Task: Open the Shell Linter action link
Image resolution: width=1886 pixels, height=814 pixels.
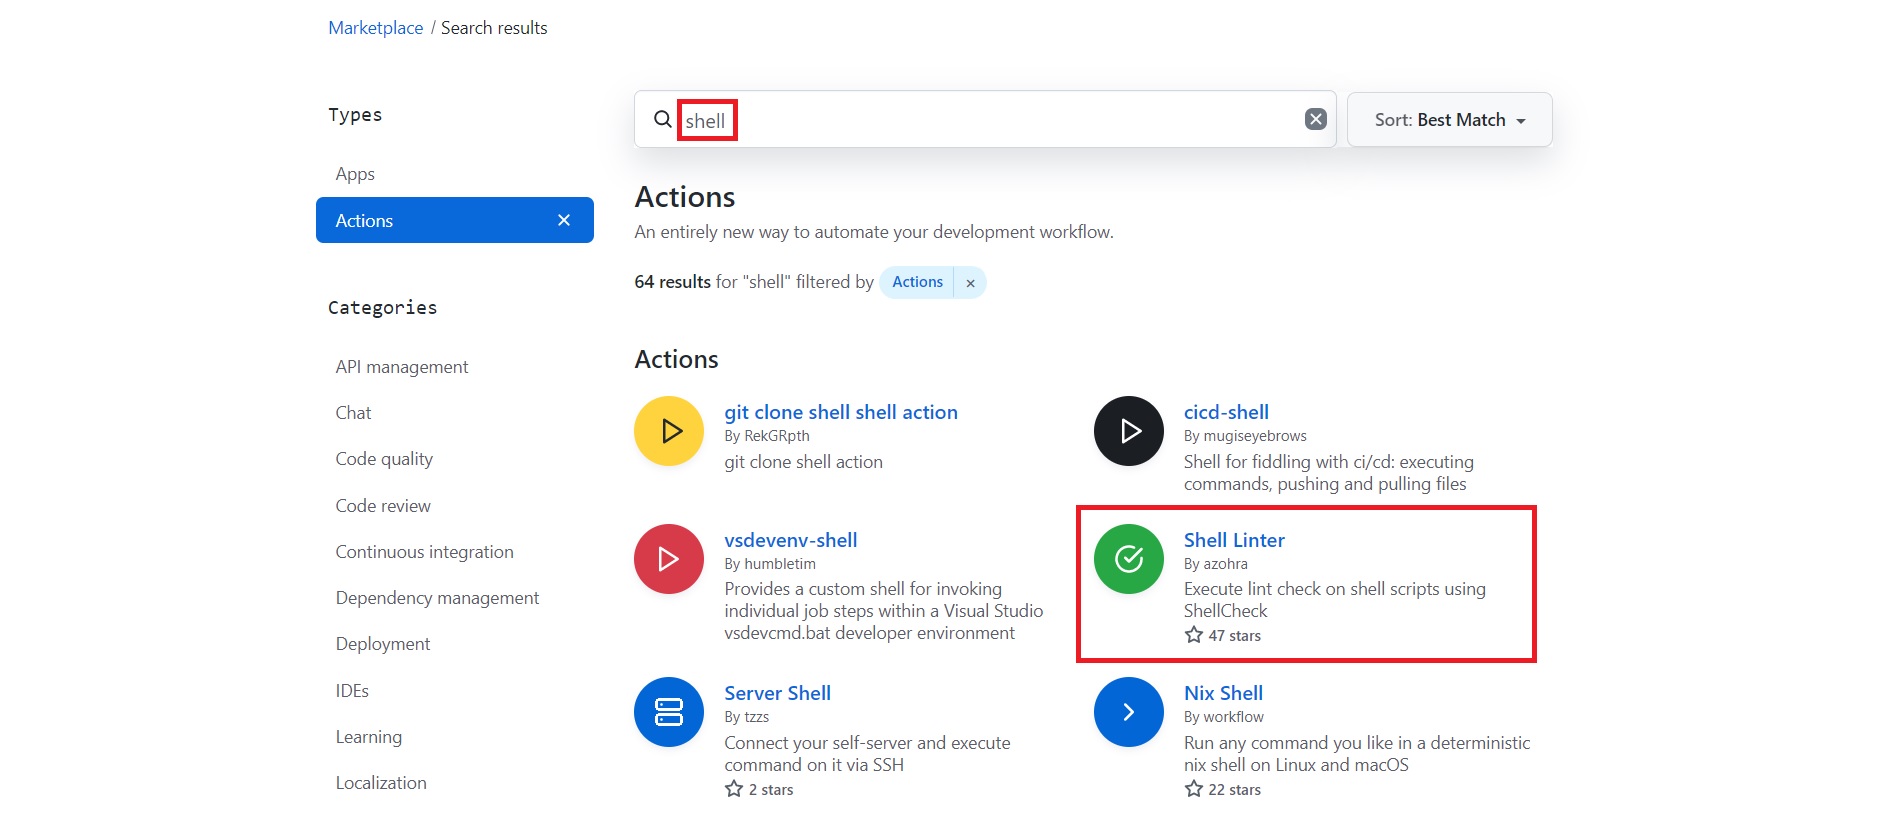Action: pyautogui.click(x=1234, y=540)
